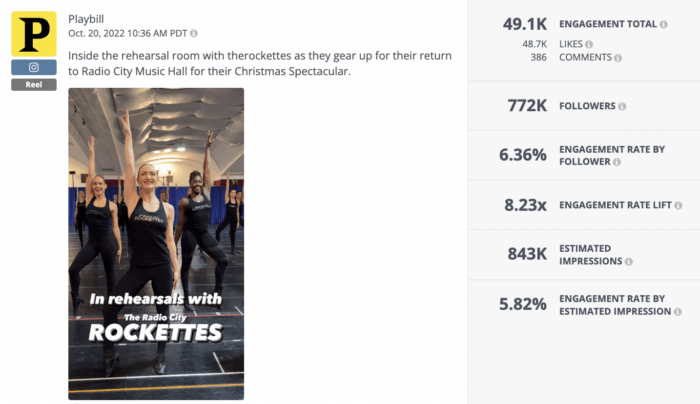Click the 6.36% engagement rate value
Screen dimensions: 700x404
[522, 155]
